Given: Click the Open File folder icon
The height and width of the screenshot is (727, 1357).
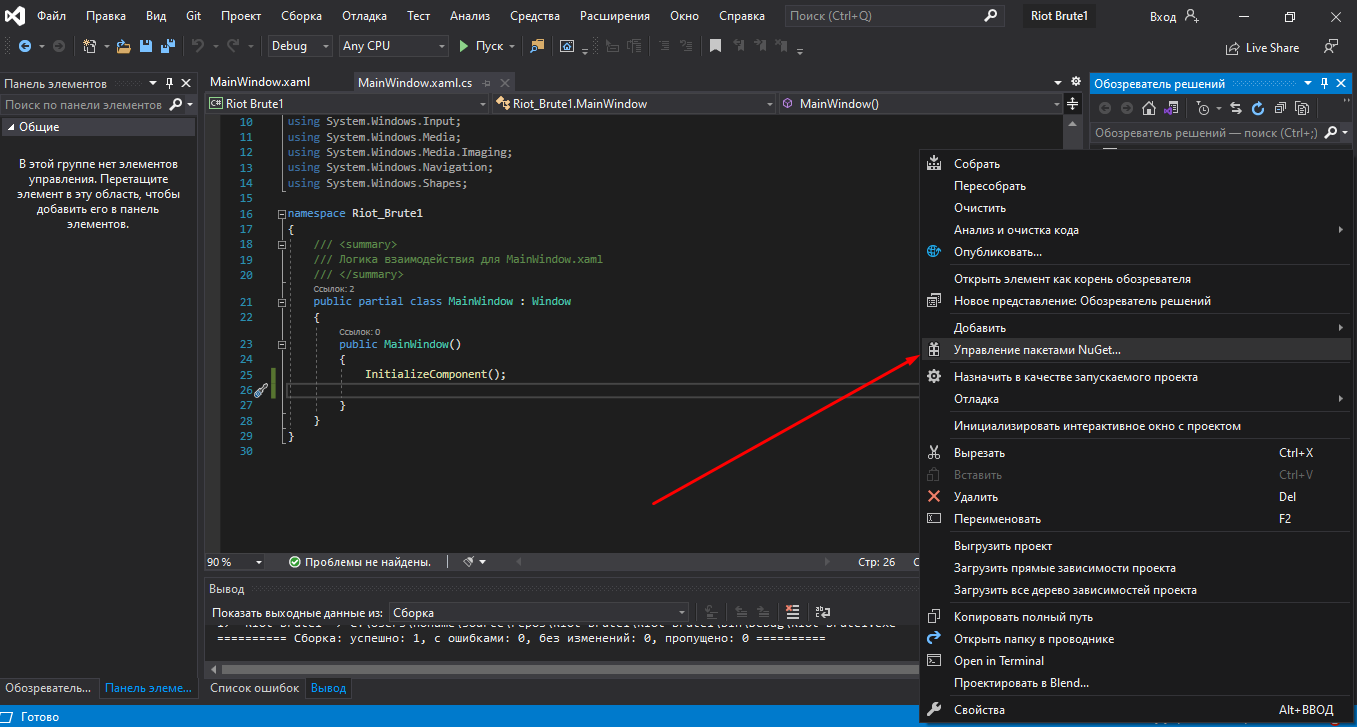Looking at the screenshot, I should 124,46.
